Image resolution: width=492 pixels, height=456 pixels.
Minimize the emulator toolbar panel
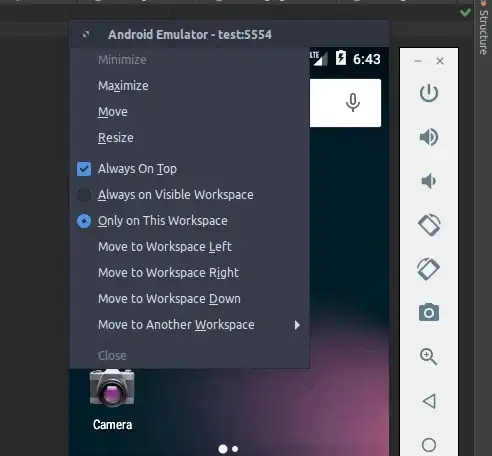point(418,61)
